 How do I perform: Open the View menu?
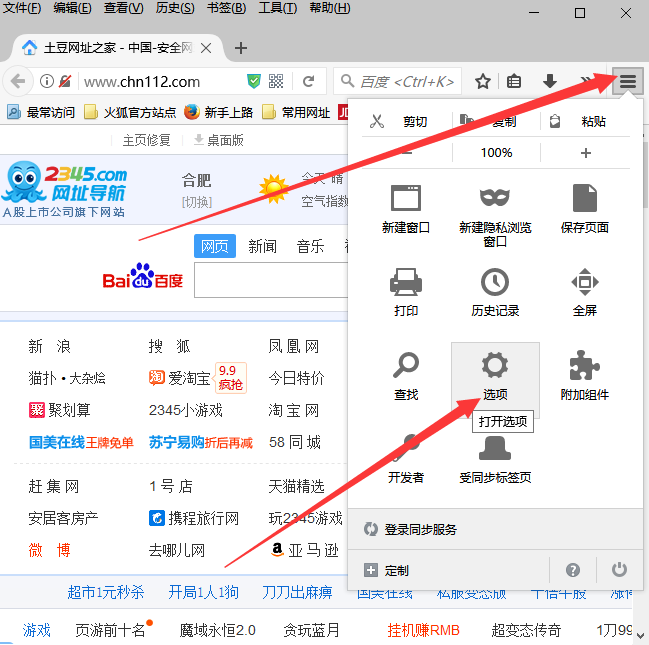[123, 8]
